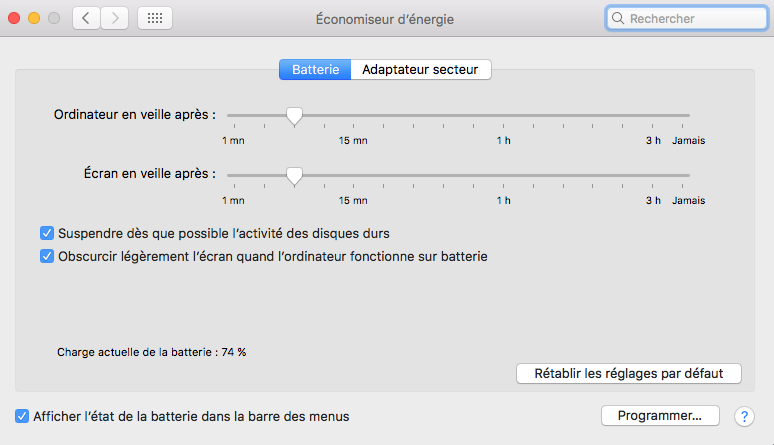The width and height of the screenshot is (774, 445).
Task: Set display sleep slider at 1 h mark
Action: tap(503, 175)
